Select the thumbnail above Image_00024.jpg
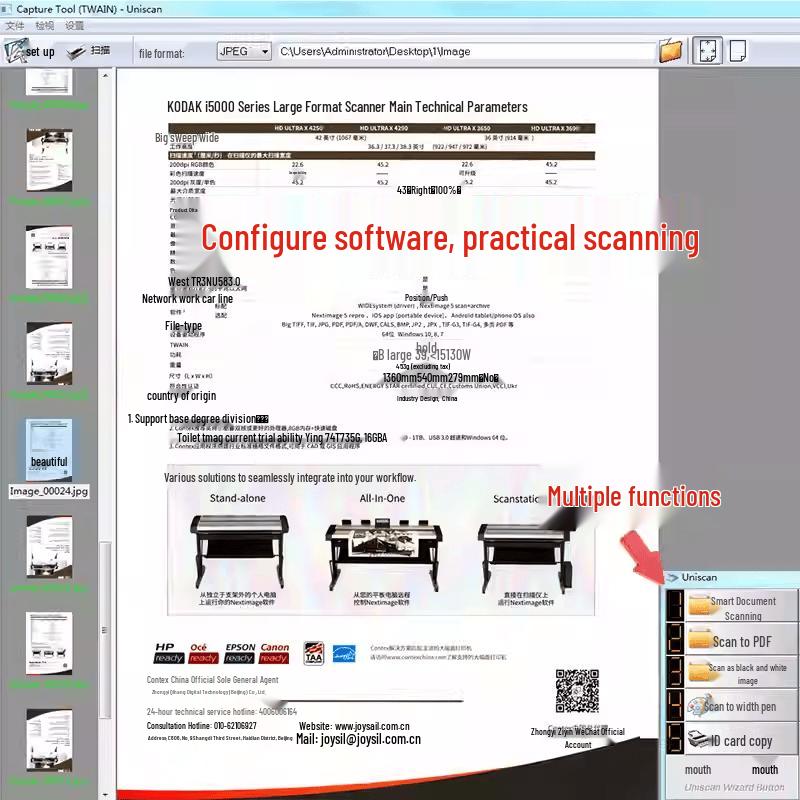This screenshot has height=800, width=800. click(x=49, y=353)
